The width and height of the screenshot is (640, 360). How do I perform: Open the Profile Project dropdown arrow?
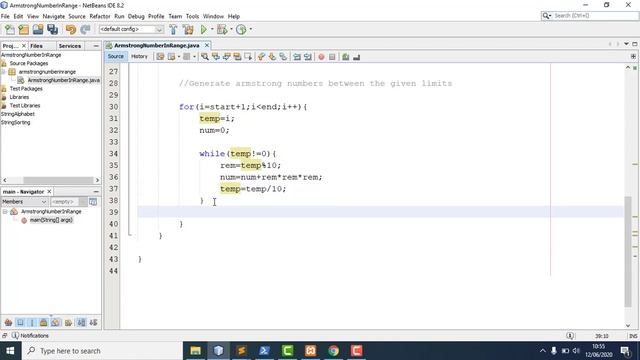click(251, 29)
